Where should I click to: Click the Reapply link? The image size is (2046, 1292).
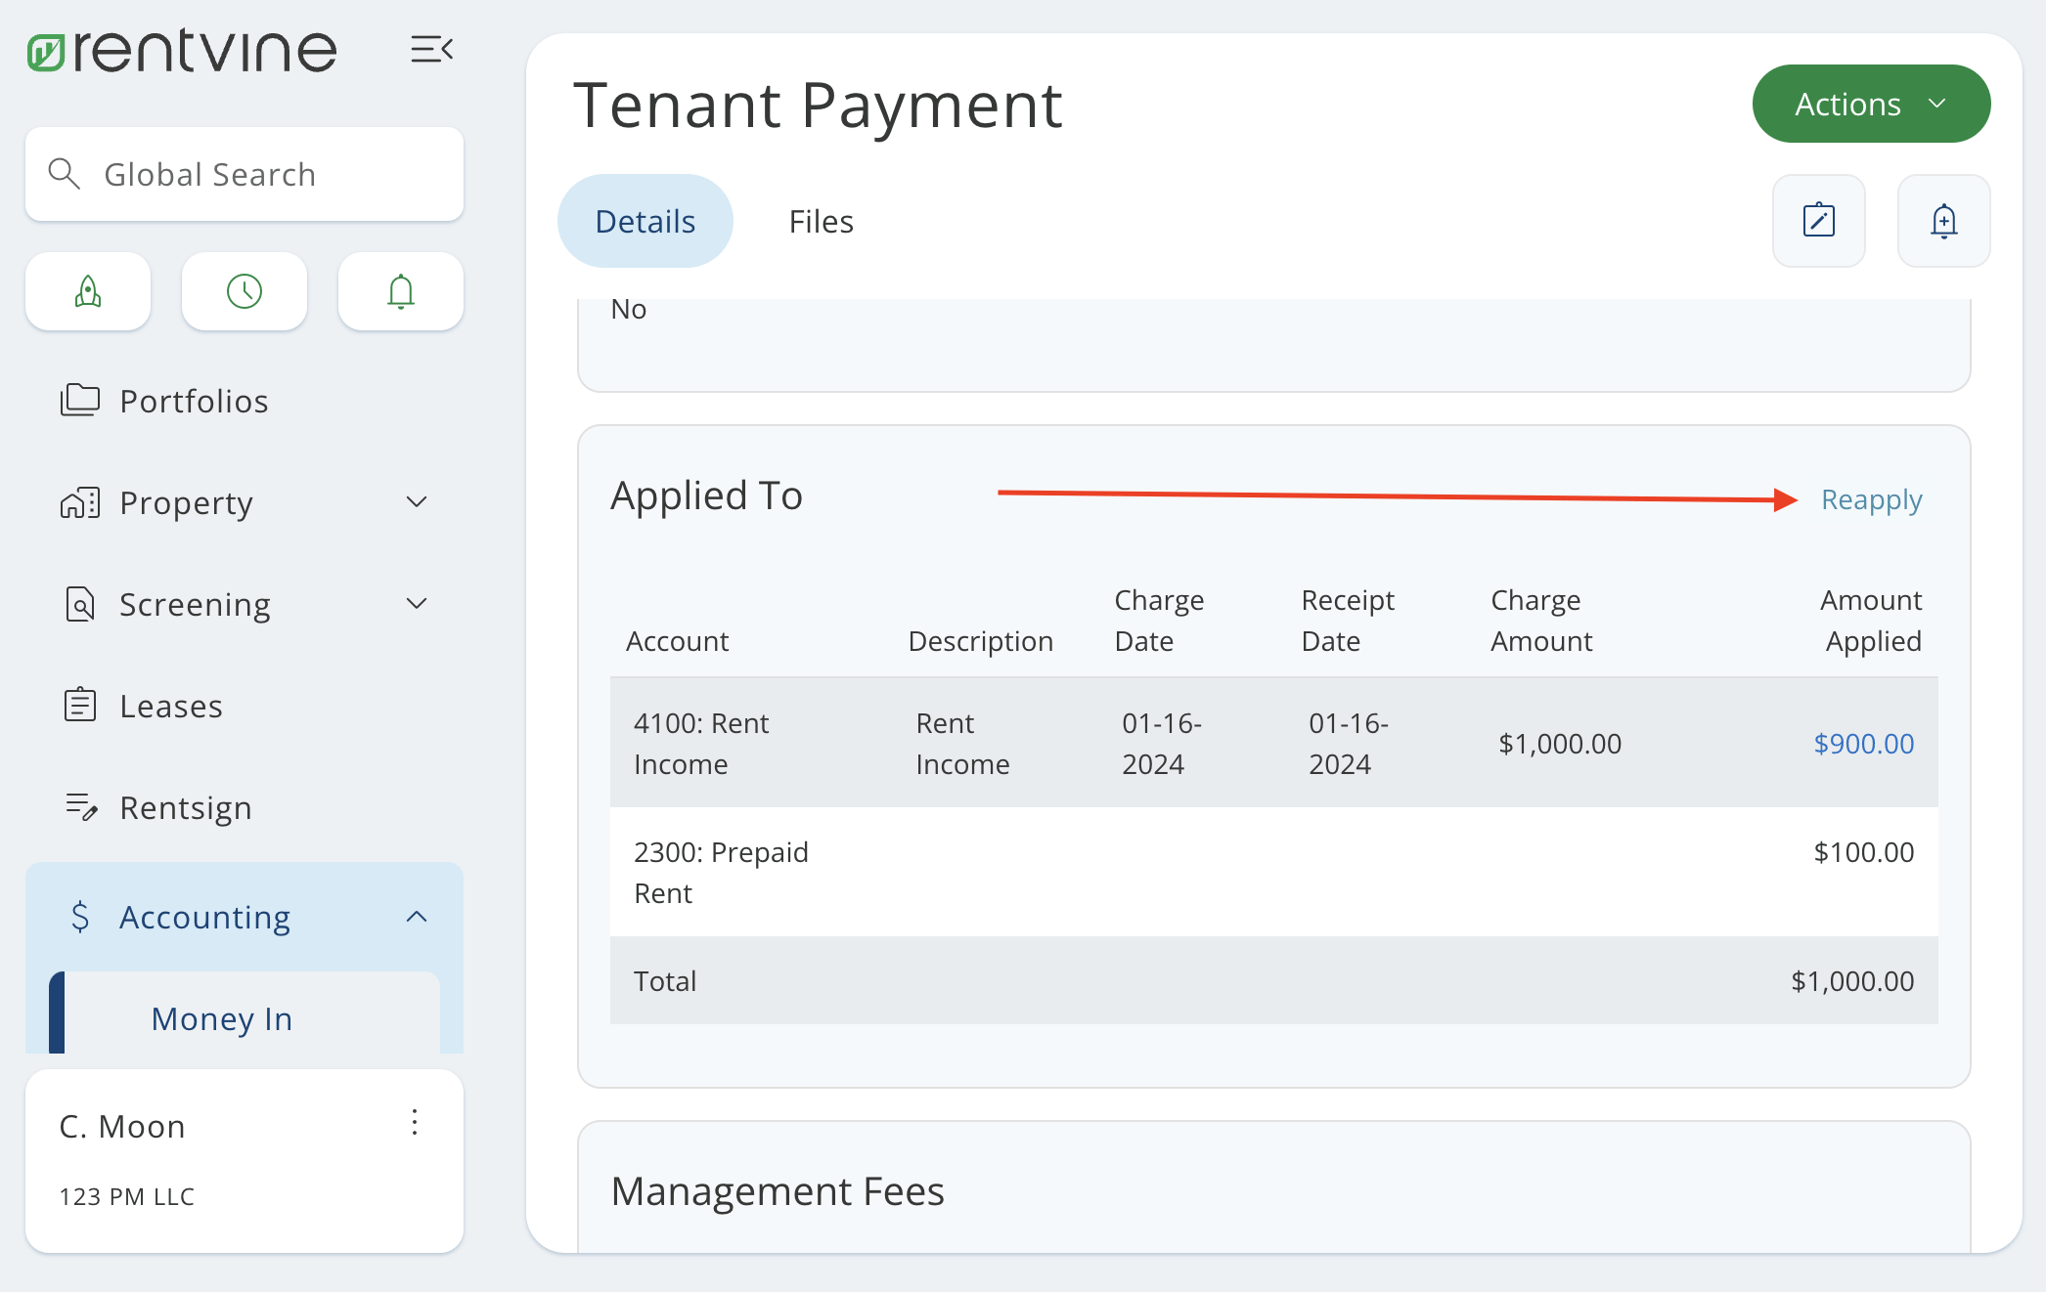(1871, 499)
